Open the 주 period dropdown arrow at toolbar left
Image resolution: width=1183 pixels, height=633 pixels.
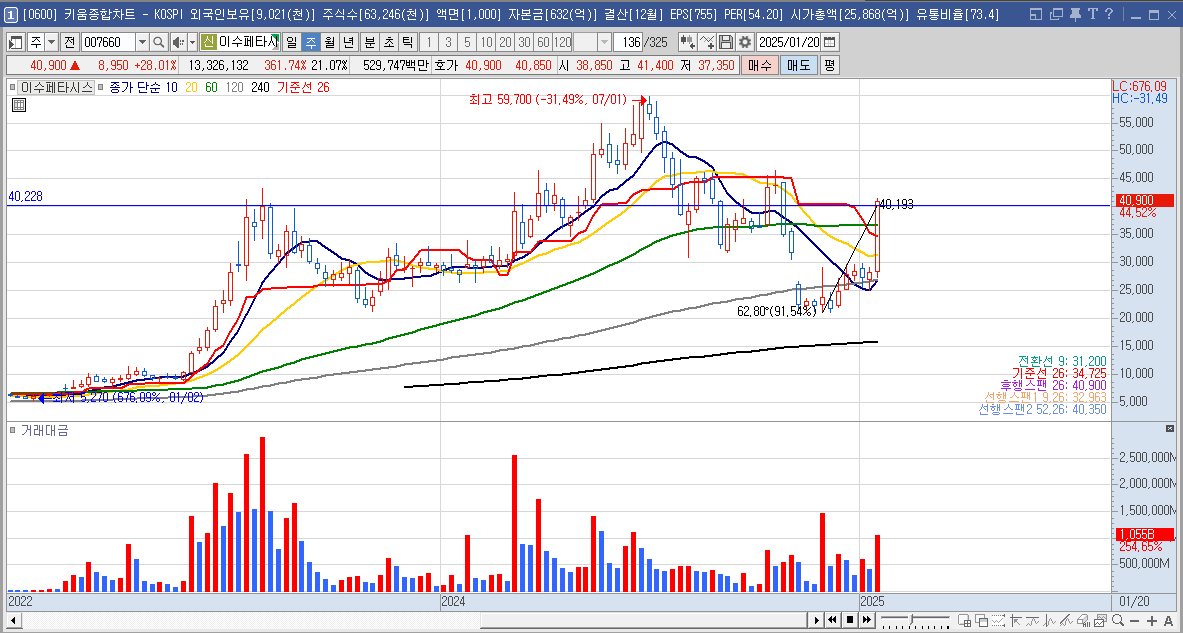pyautogui.click(x=51, y=42)
